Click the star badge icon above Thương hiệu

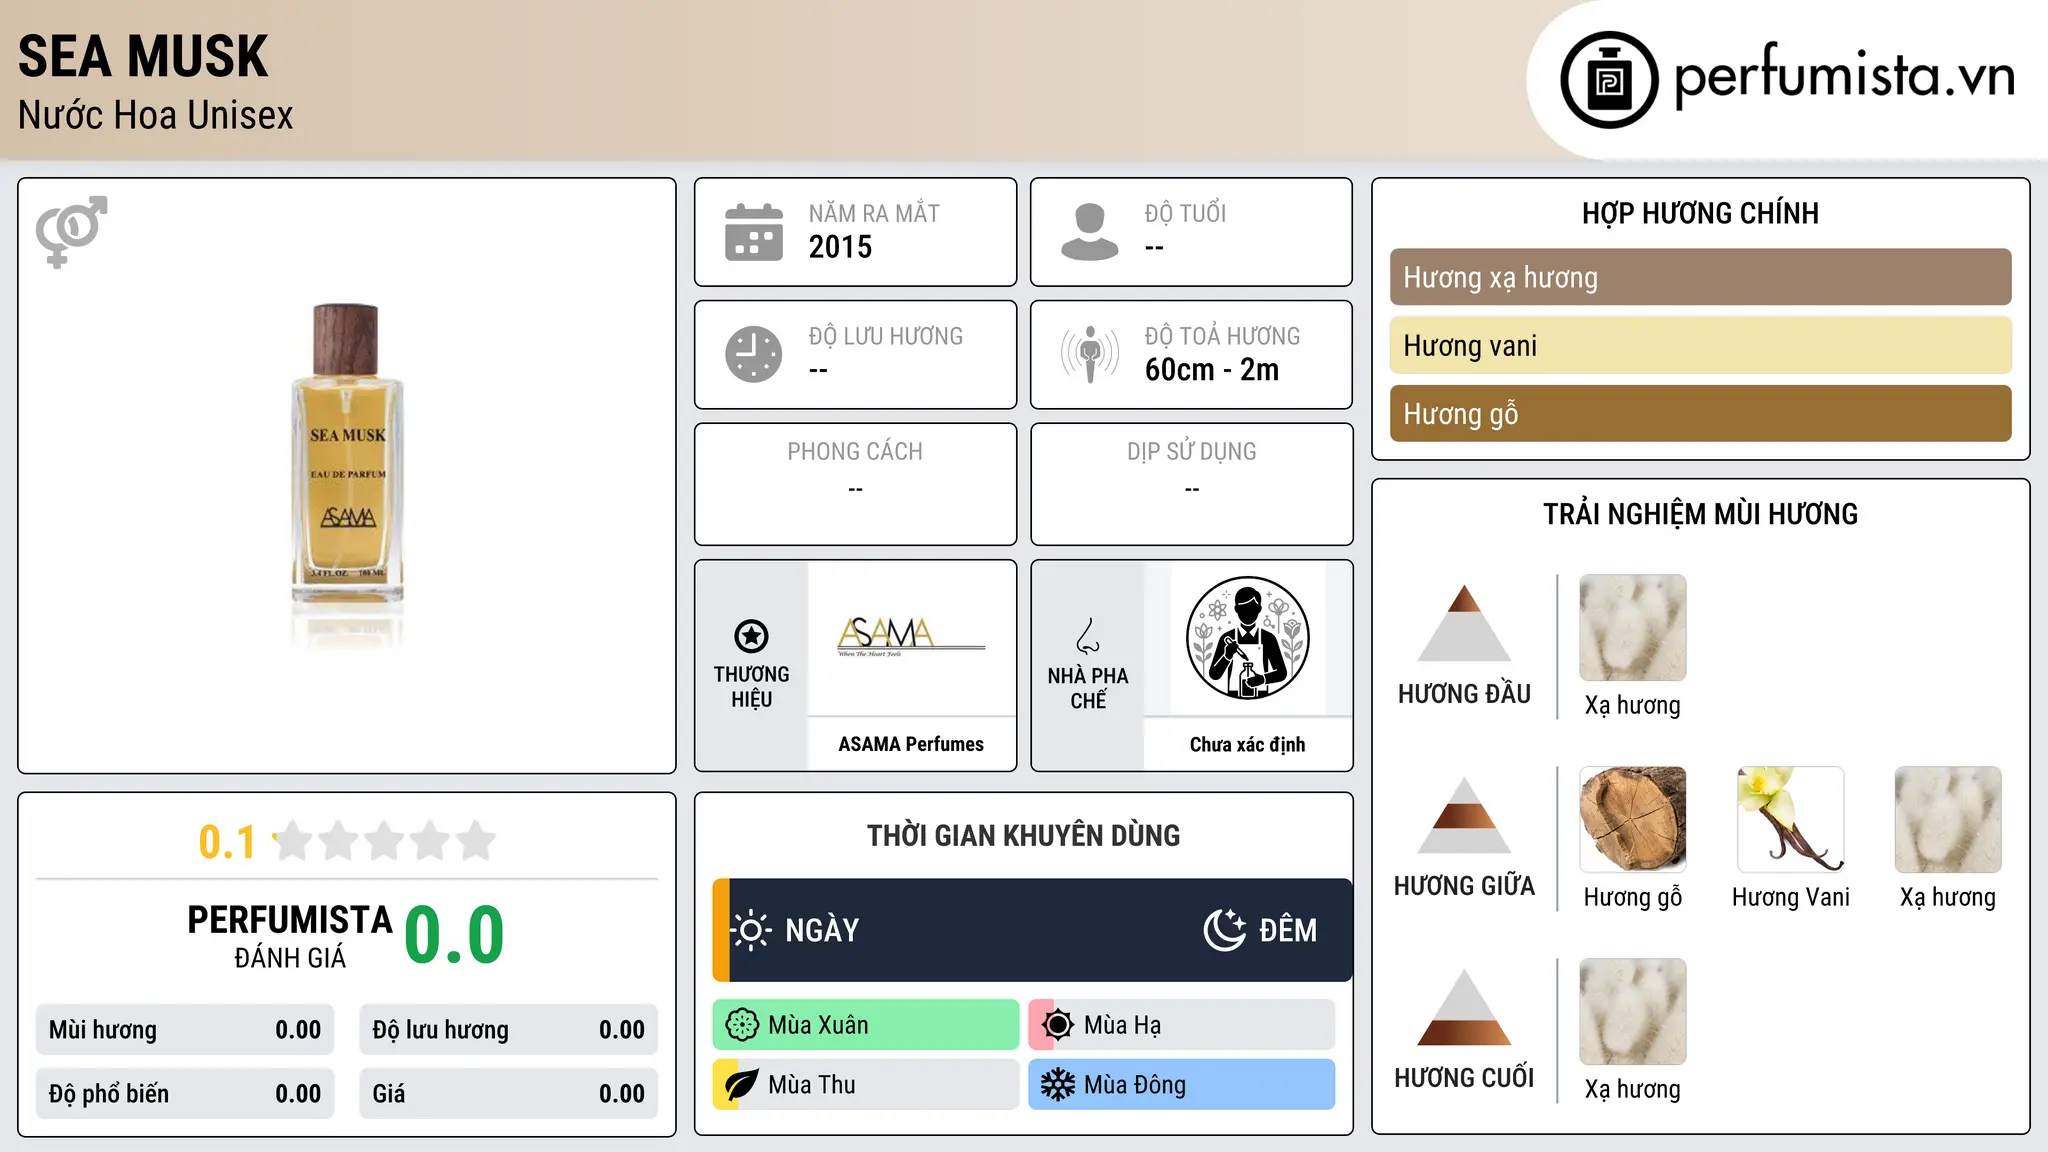(751, 635)
